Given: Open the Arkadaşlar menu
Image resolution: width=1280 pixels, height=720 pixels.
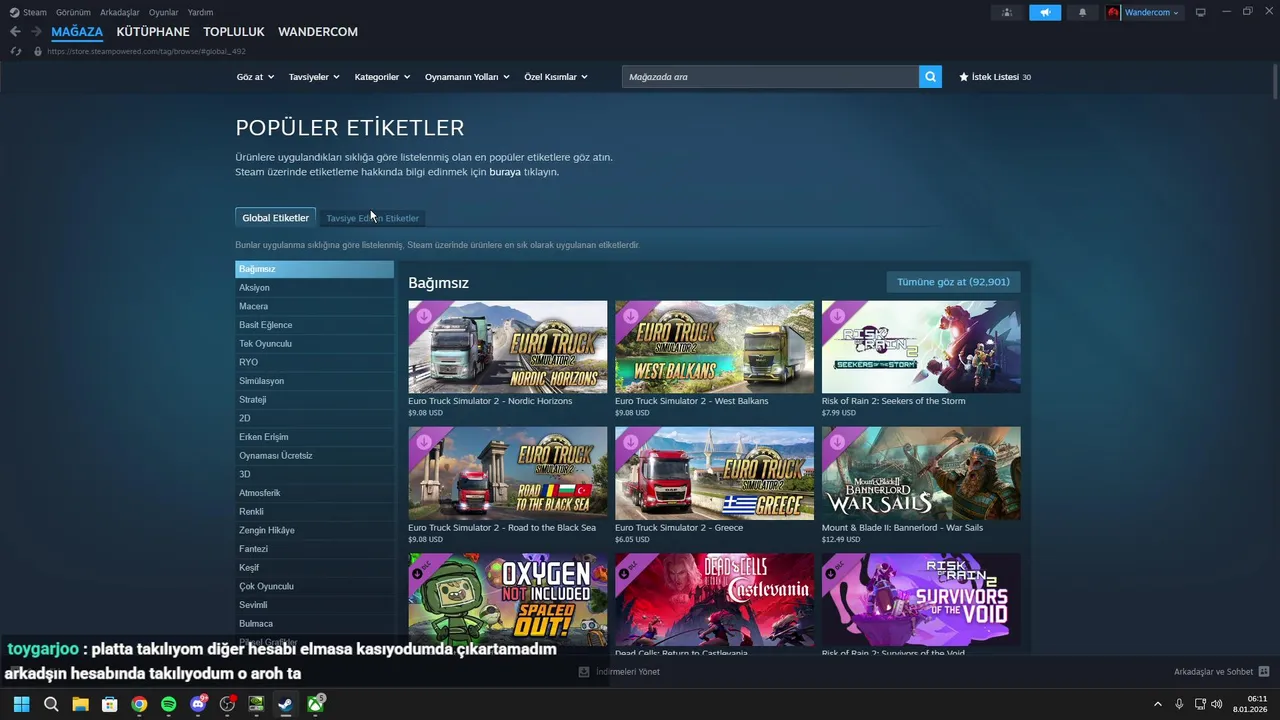Looking at the screenshot, I should point(120,12).
